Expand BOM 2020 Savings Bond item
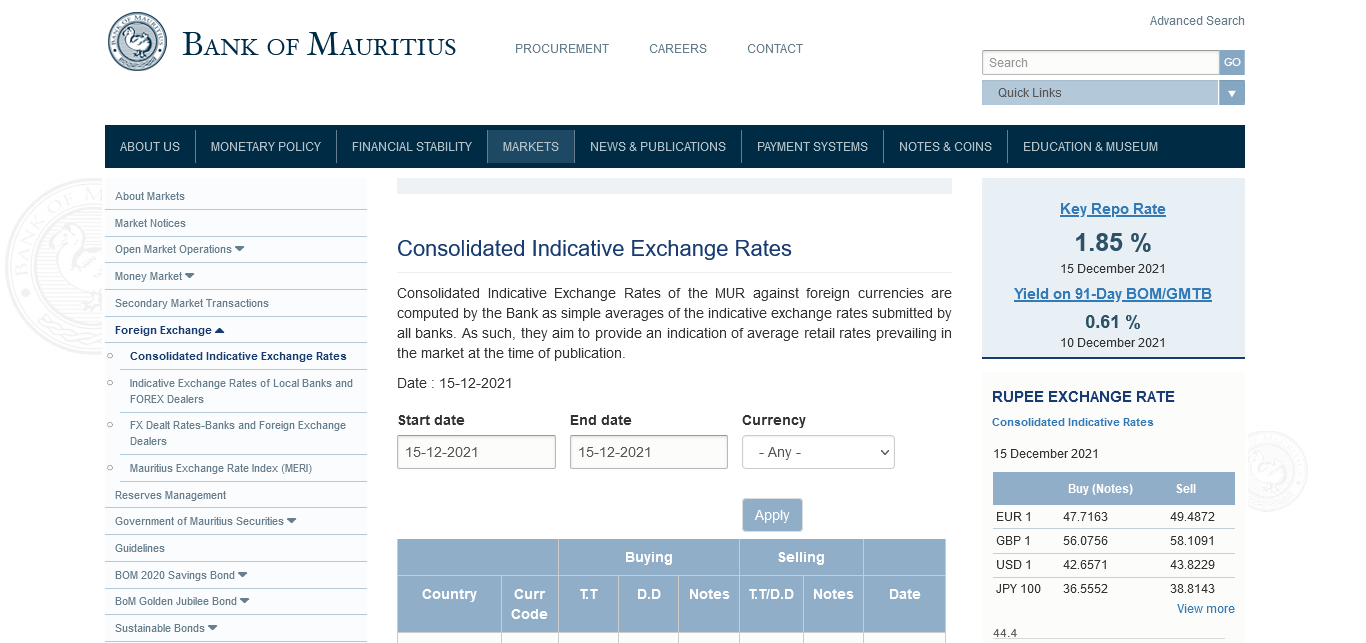Viewport: 1366px width, 643px height. pos(243,575)
